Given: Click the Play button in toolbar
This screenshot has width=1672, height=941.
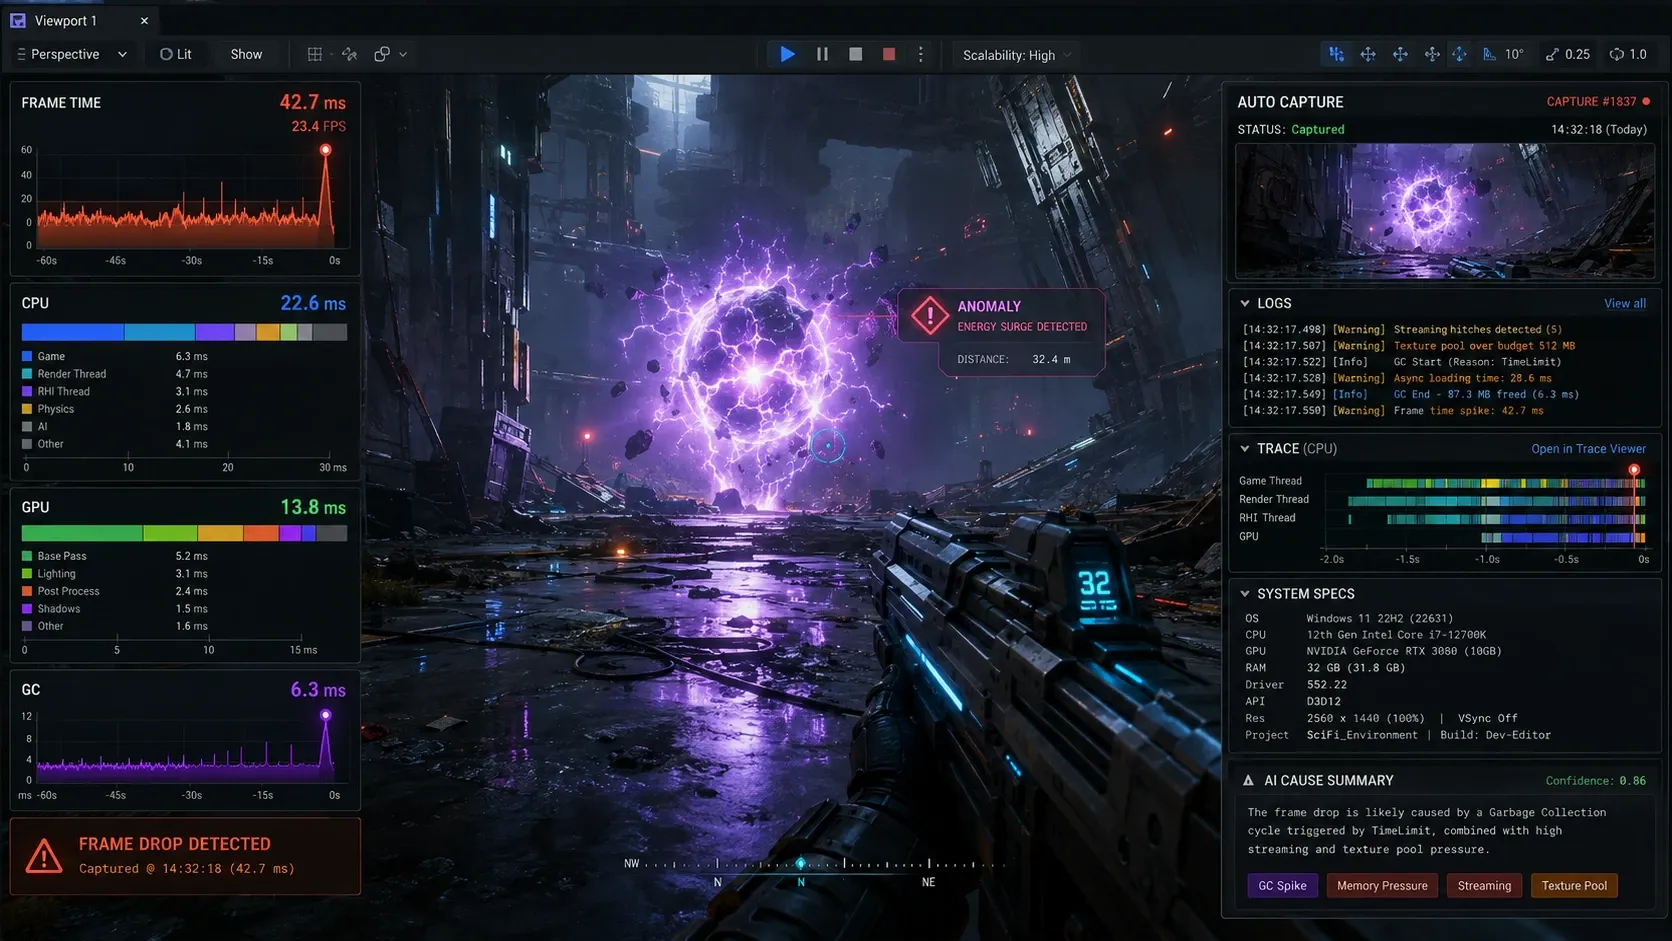Looking at the screenshot, I should 787,54.
